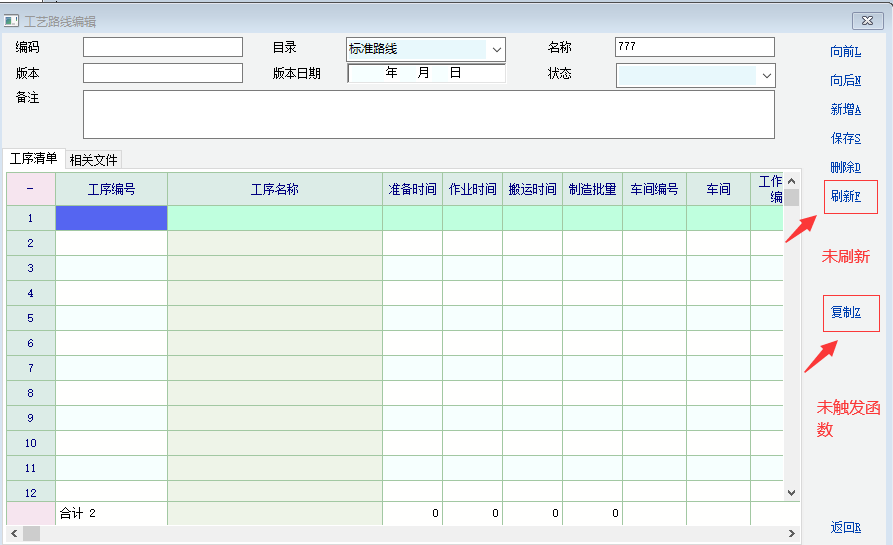Click the 向后 (next) button
Screen dimensions: 893x545
click(x=845, y=81)
